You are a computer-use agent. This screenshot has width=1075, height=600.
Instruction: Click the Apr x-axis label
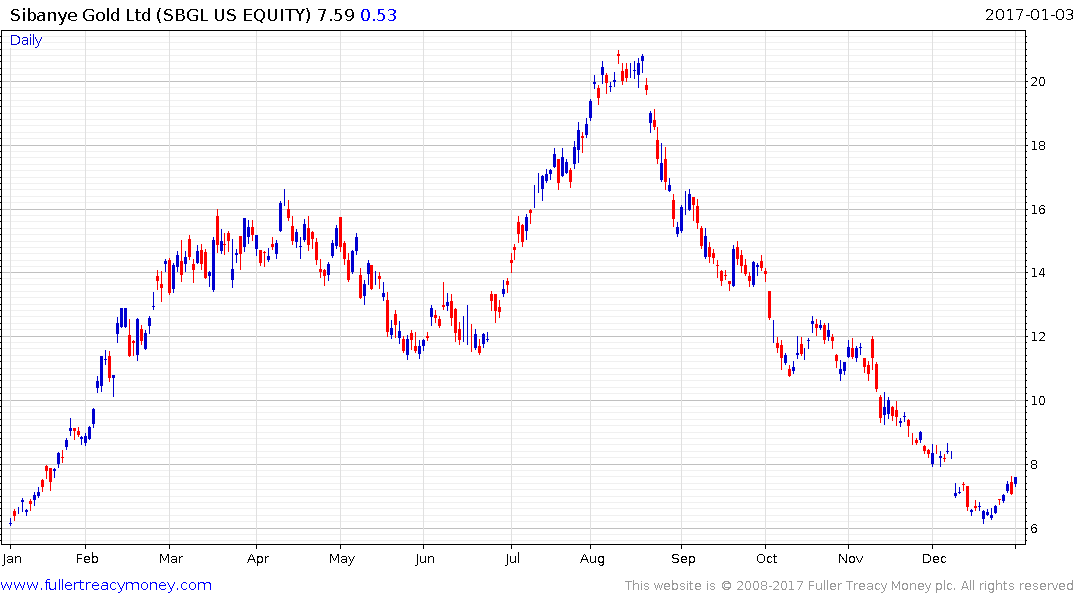click(258, 559)
